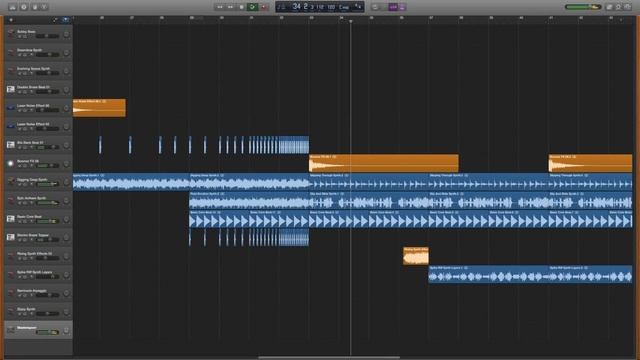
Task: Click the Digging Deep Synth pan knob
Action: coord(67,182)
